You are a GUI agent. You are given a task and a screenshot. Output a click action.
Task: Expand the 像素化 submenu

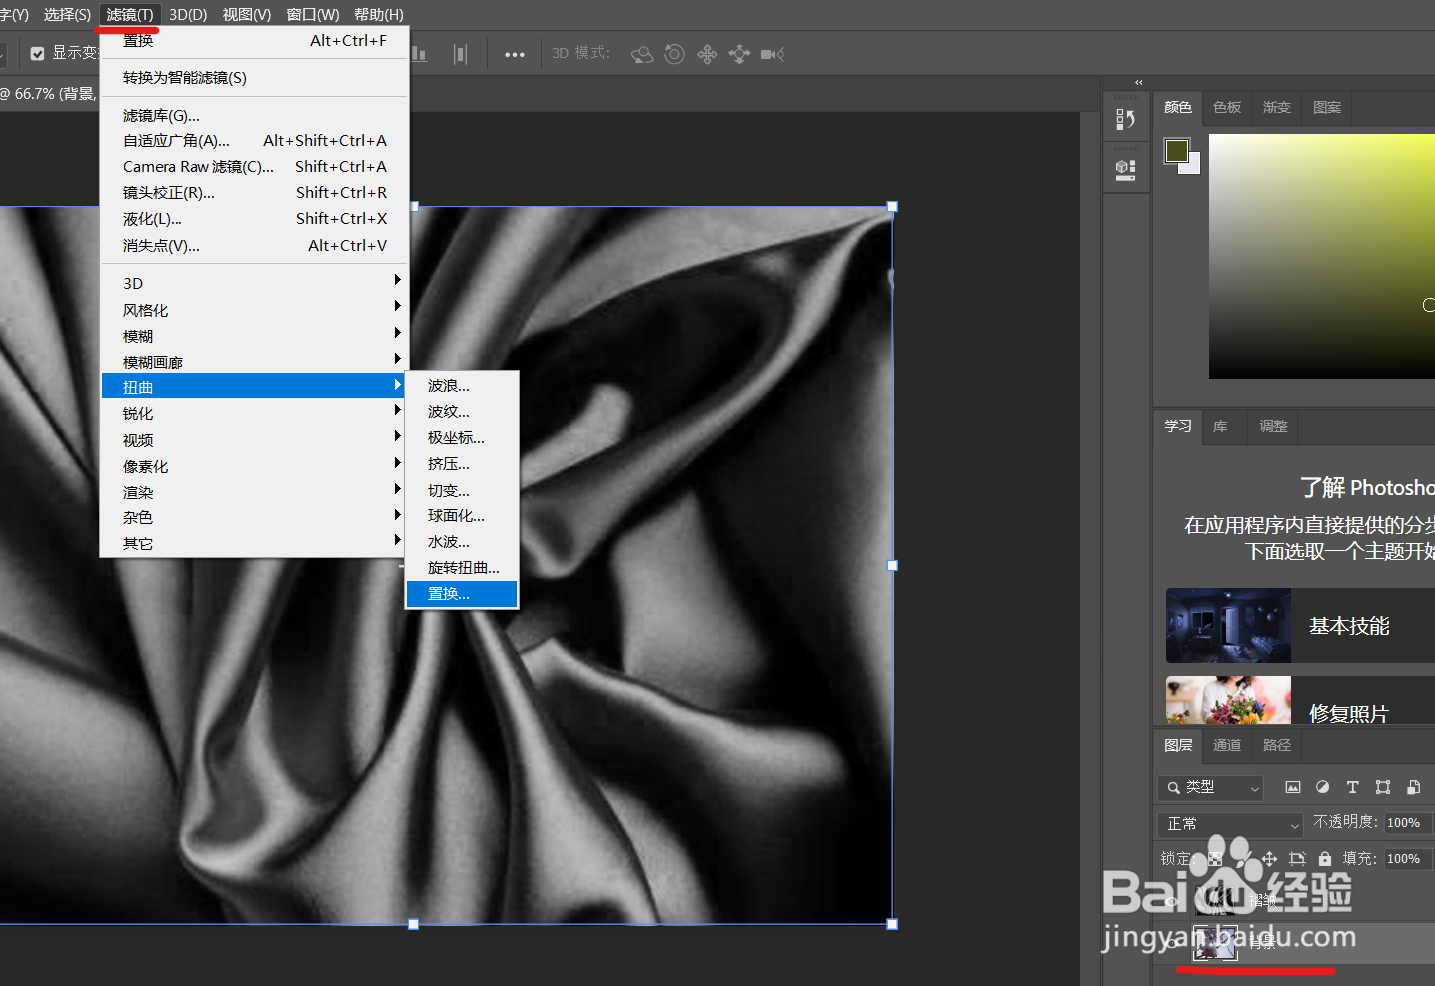click(x=255, y=466)
